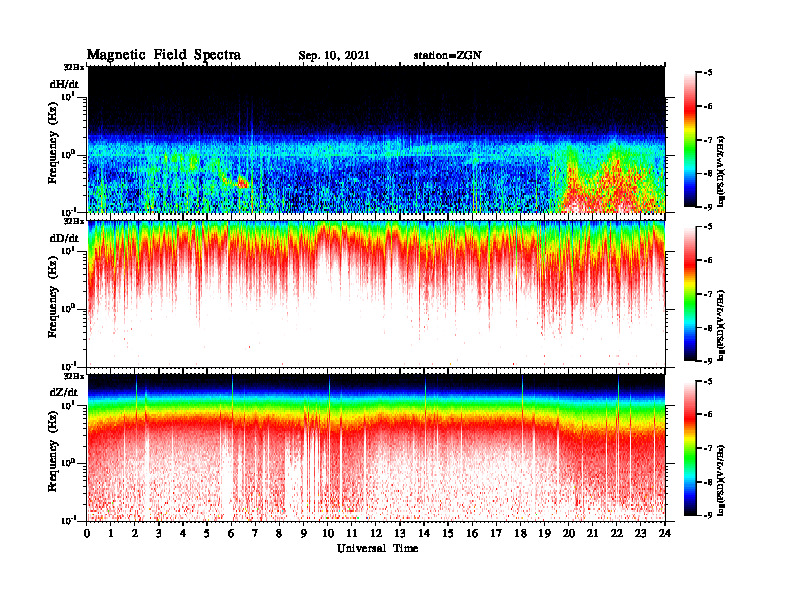
Task: Click hour tick label 7 on time axis
Action: coord(256,534)
